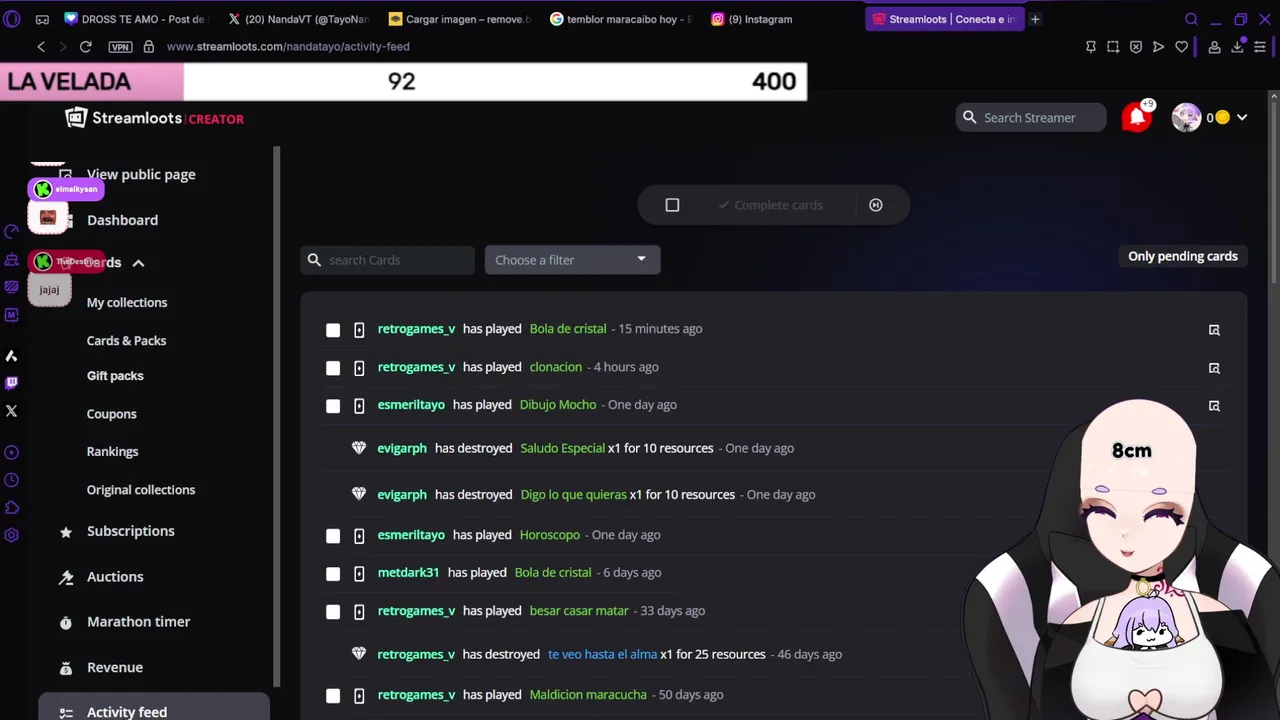Check the box for retrogames_v Bola de cristal
The width and height of the screenshot is (1280, 720).
click(x=333, y=330)
